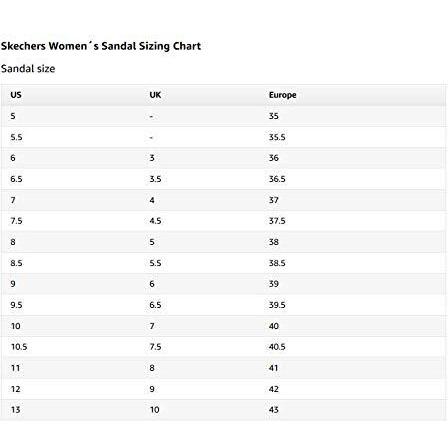448x448 pixels.
Task: Click the US column header
Action: coord(16,95)
